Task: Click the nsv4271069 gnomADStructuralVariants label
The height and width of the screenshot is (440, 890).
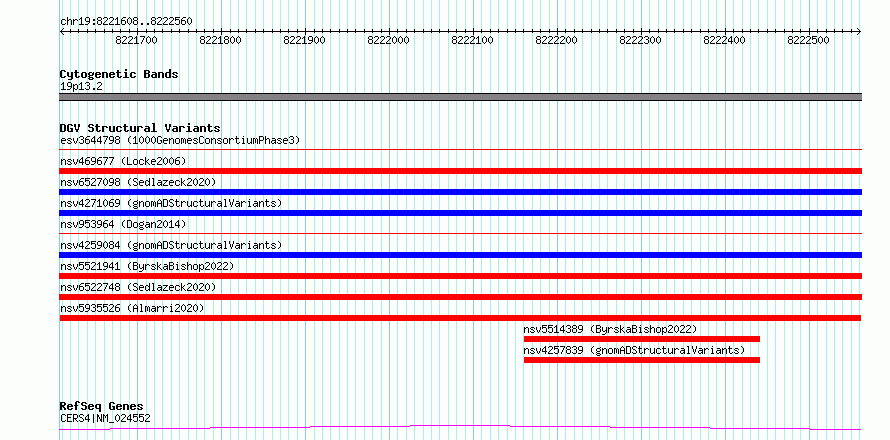Action: coord(171,203)
